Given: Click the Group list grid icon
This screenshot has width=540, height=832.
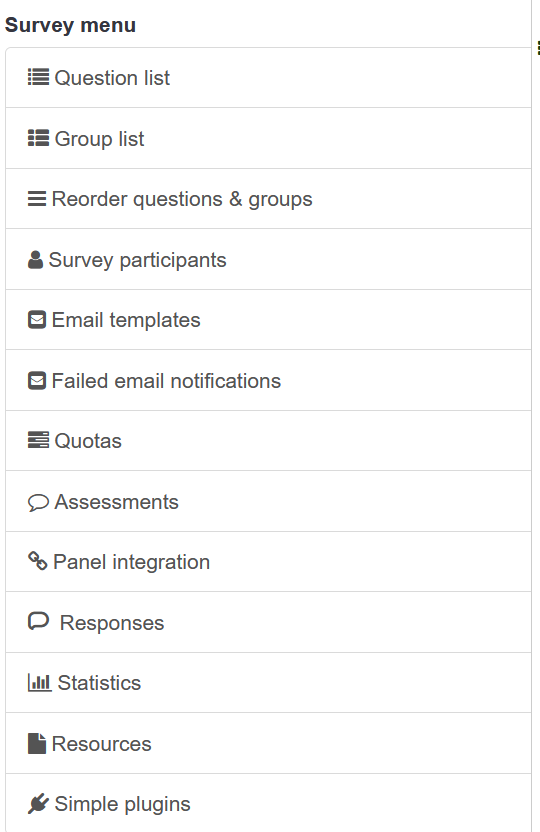Looking at the screenshot, I should [x=38, y=138].
